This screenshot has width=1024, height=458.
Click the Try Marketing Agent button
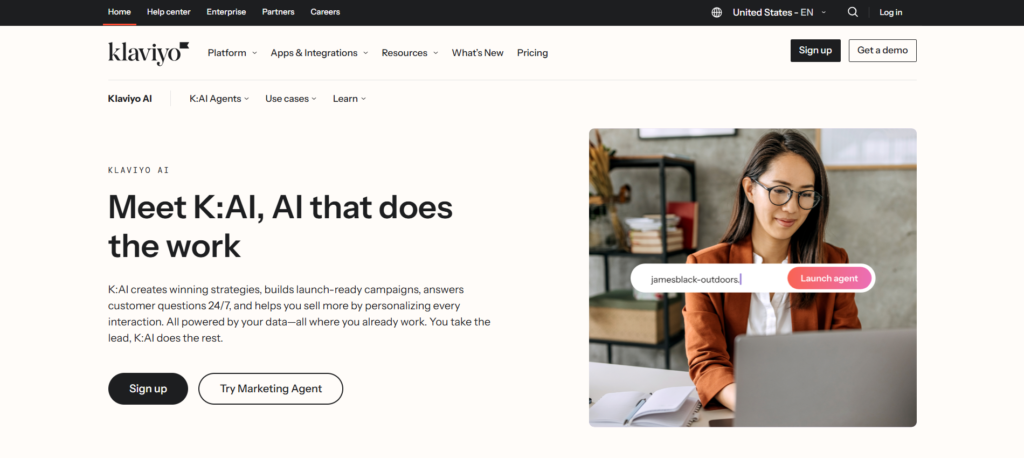pyautogui.click(x=271, y=389)
